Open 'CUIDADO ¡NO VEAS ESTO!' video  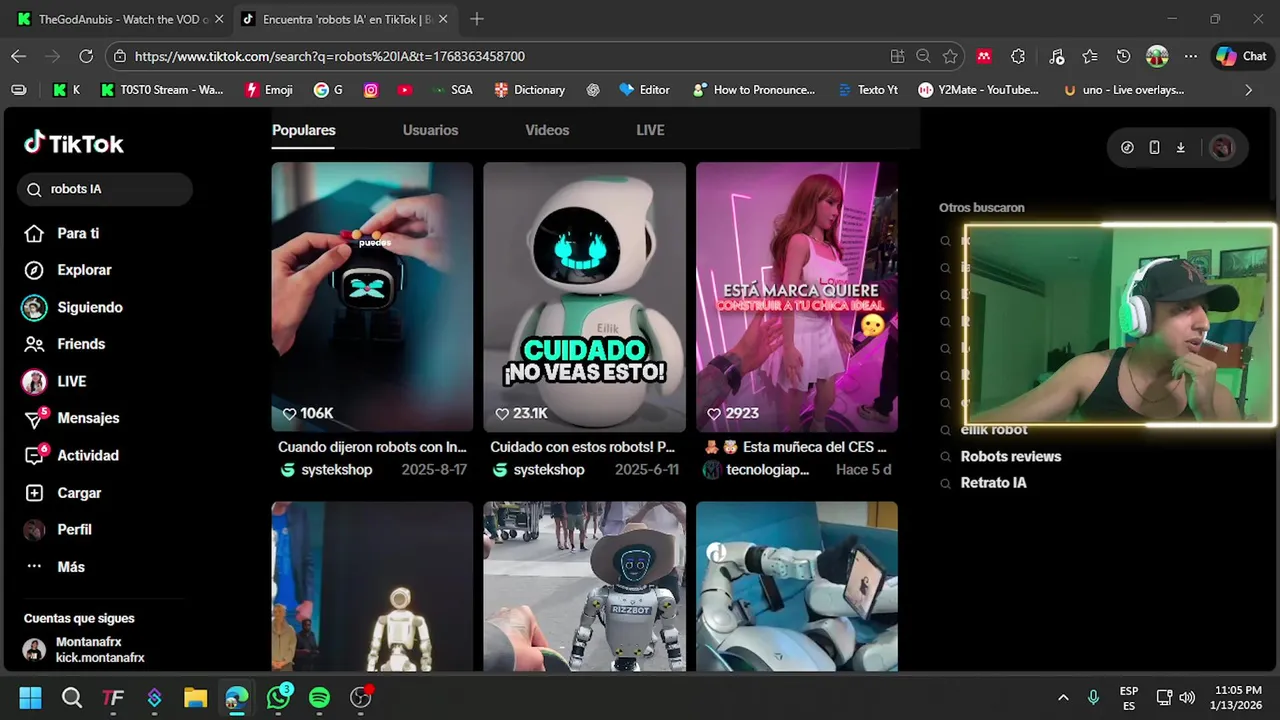tap(585, 297)
